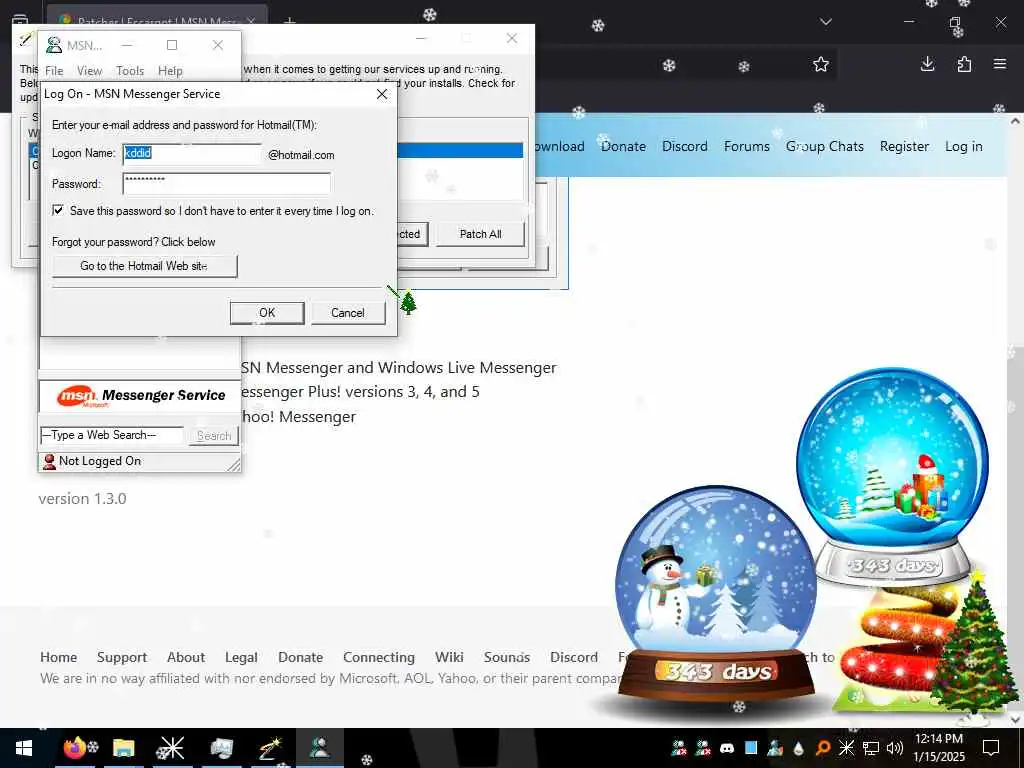Open the File menu in MSN
Screen dimensions: 1024x768
tap(54, 71)
